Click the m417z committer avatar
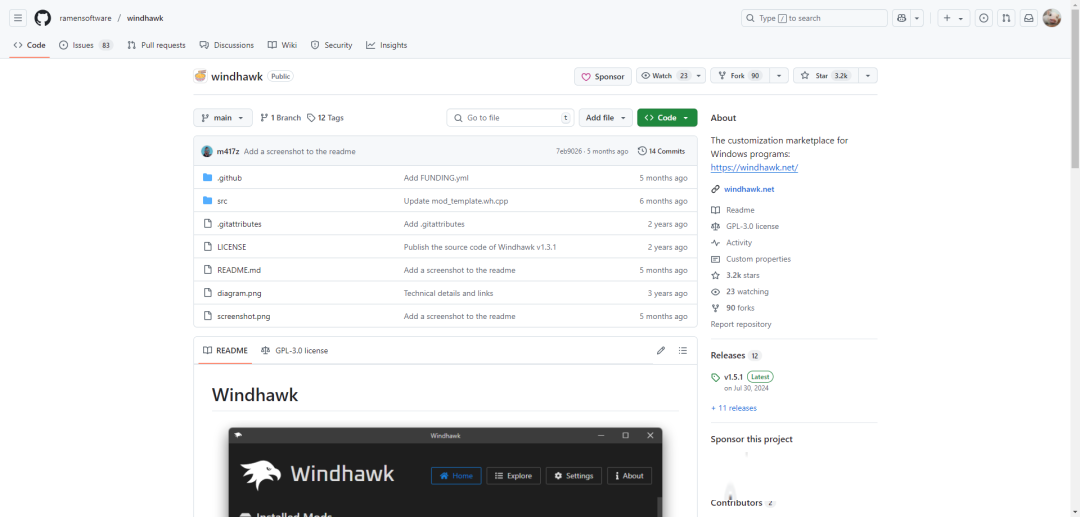This screenshot has height=517, width=1080. [x=207, y=151]
